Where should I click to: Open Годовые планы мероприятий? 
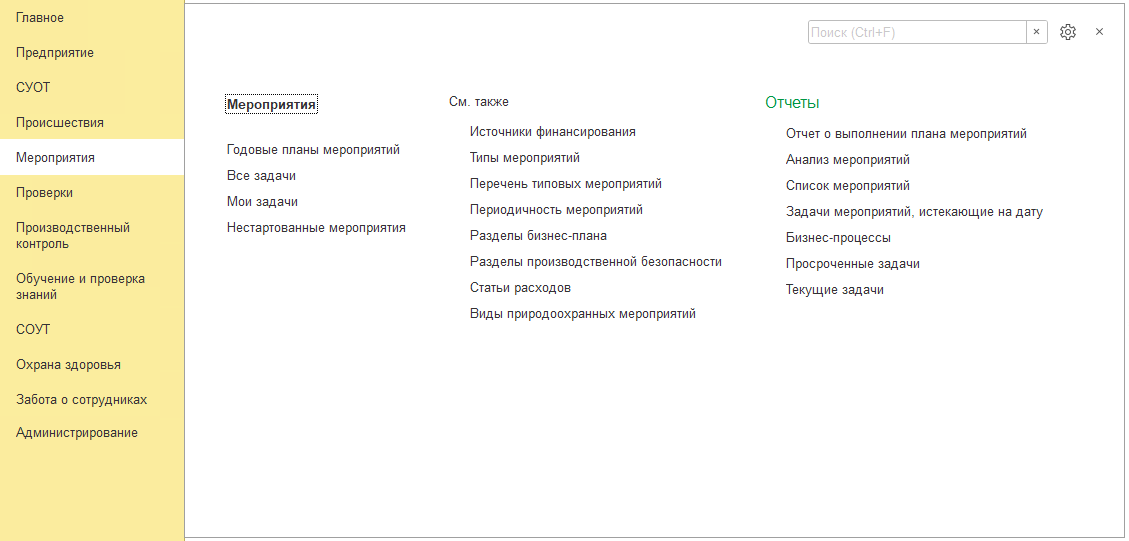click(x=313, y=150)
